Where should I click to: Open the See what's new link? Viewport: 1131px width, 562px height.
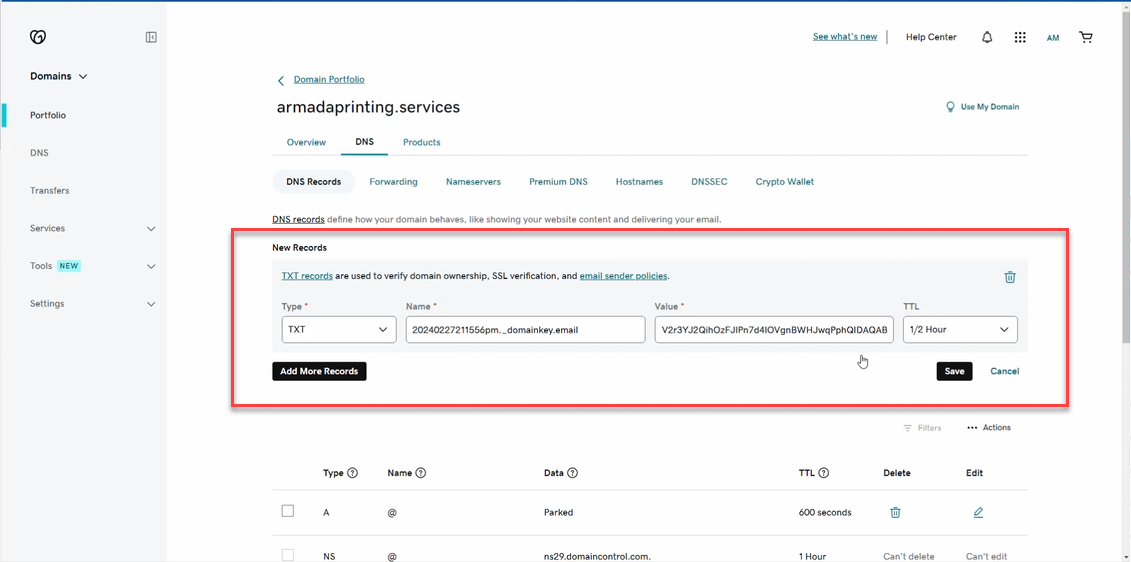coord(845,37)
